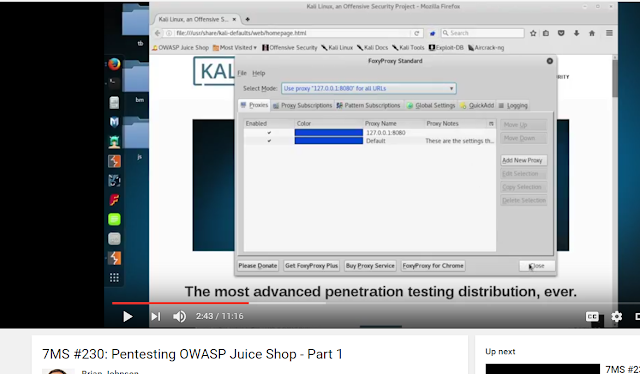Click the Close button in FoxyProxy
The image size is (640, 374).
pos(537,266)
